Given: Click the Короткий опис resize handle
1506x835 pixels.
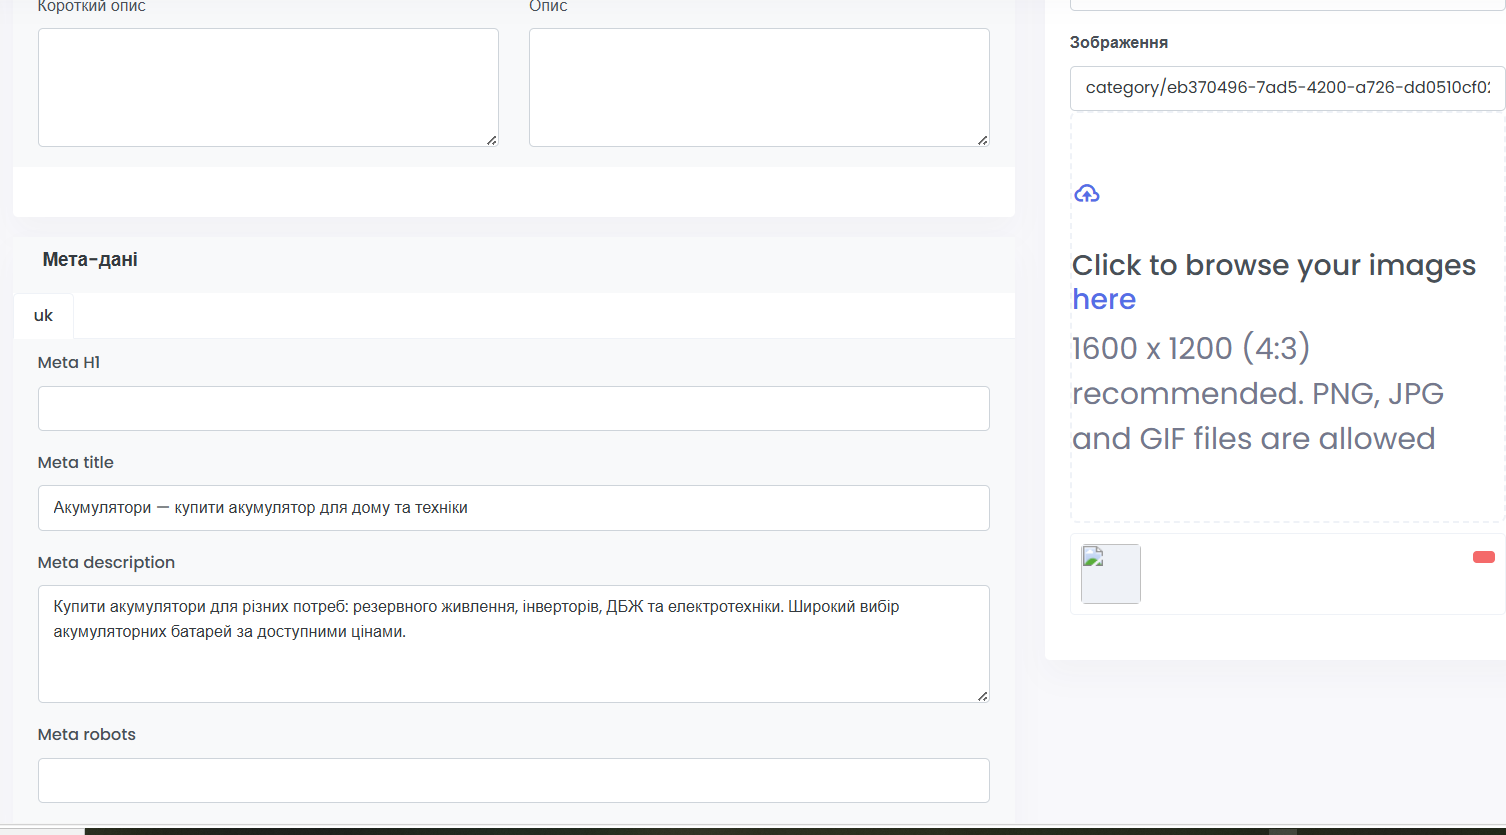Looking at the screenshot, I should click(x=491, y=140).
